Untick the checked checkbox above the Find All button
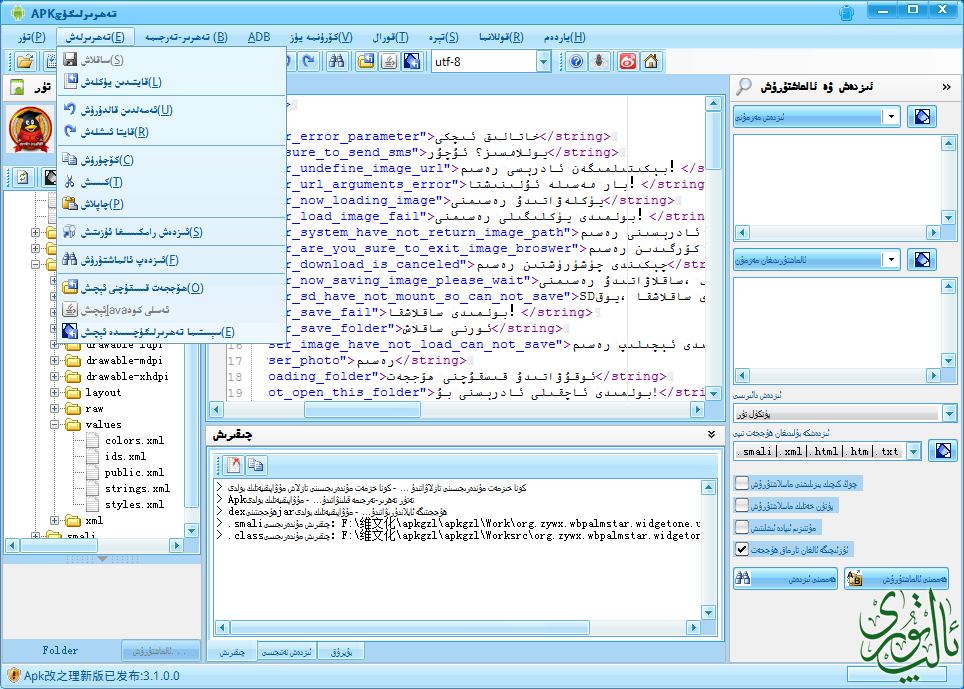The width and height of the screenshot is (964, 689). tap(742, 549)
